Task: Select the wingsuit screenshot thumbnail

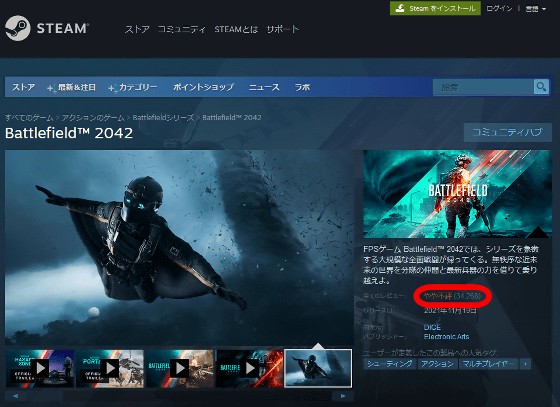Action: (318, 368)
